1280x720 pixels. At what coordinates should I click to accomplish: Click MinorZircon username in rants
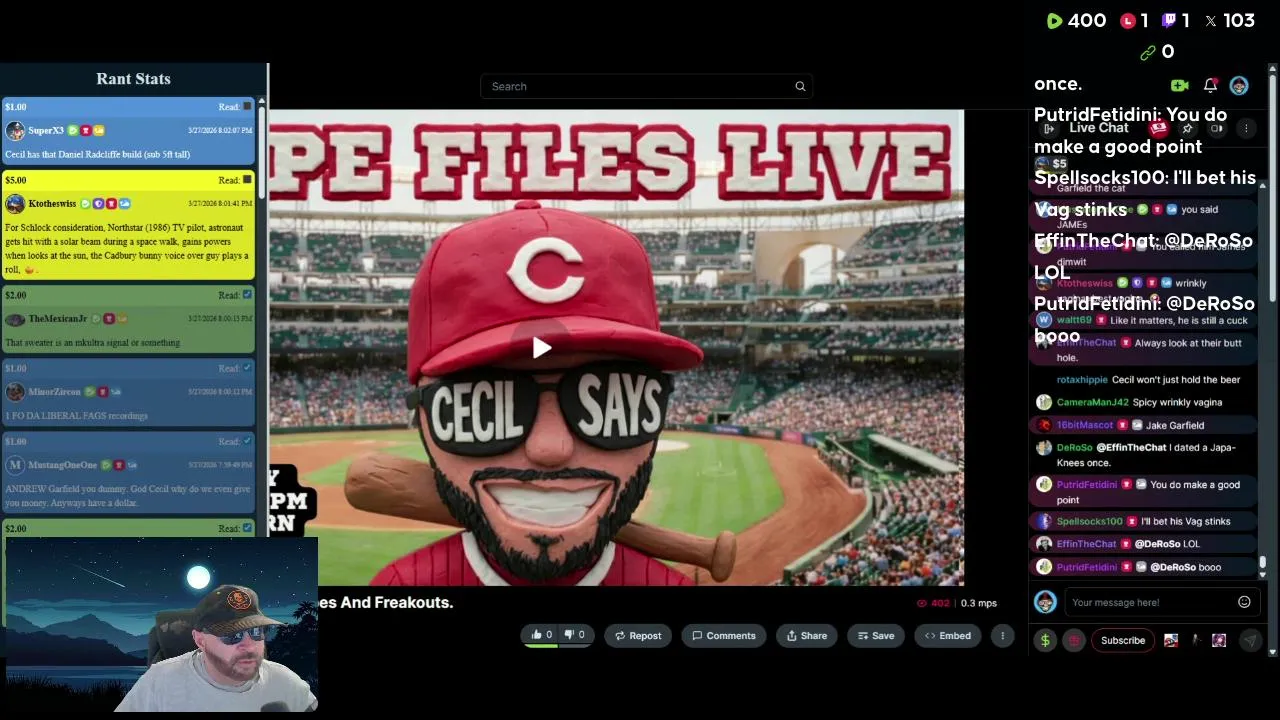pos(55,392)
